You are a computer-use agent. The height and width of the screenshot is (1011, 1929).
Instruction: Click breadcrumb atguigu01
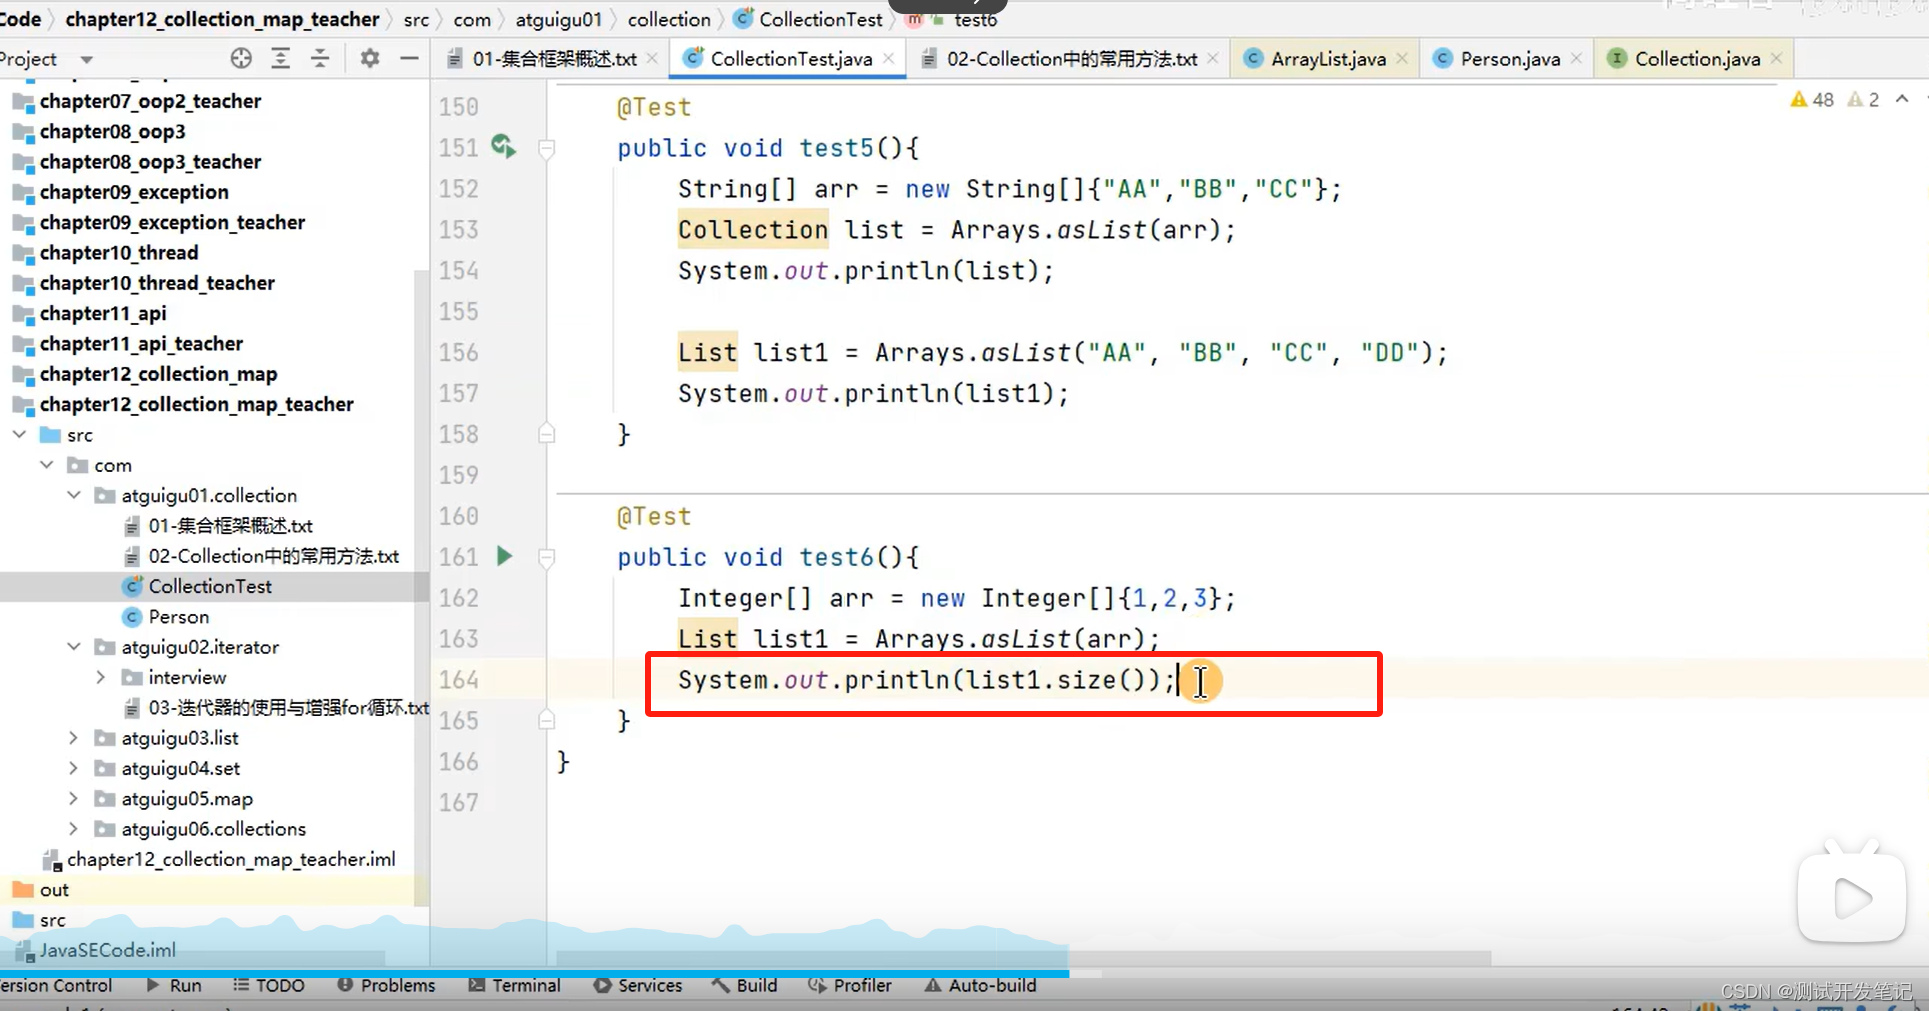coord(558,19)
